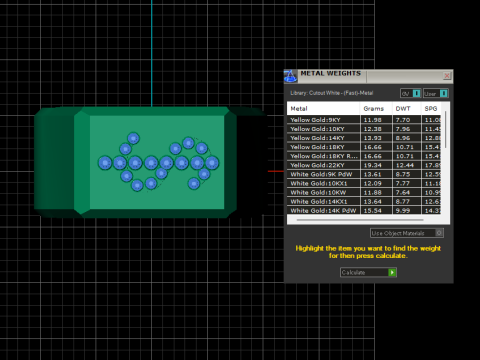Click the horizontal scrollbar under the metal table
The image size is (480, 360).
pyautogui.click(x=360, y=220)
